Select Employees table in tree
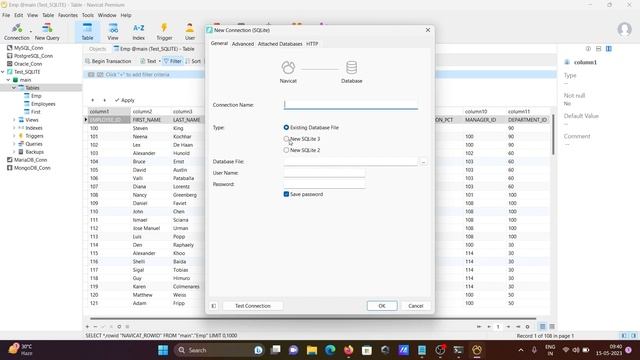Viewport: 640px width, 360px height. (x=43, y=104)
